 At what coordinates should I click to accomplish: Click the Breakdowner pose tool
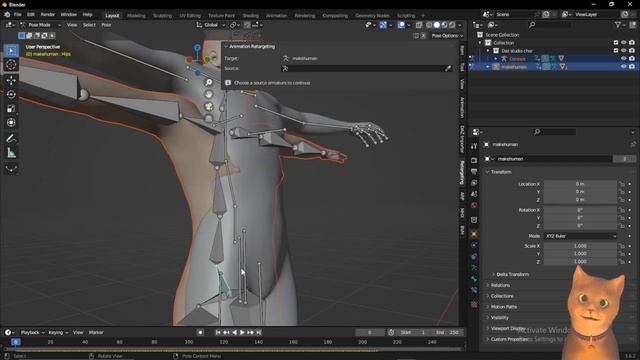click(x=11, y=169)
